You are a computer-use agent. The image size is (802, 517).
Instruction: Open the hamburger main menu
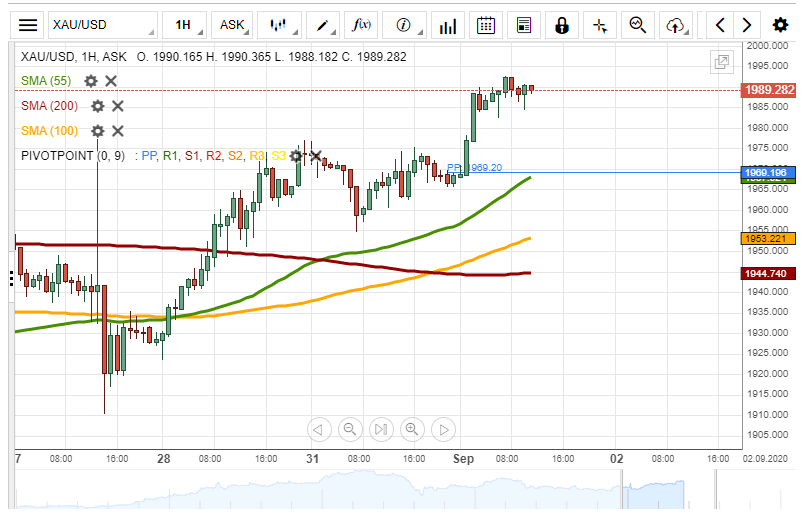coord(28,25)
